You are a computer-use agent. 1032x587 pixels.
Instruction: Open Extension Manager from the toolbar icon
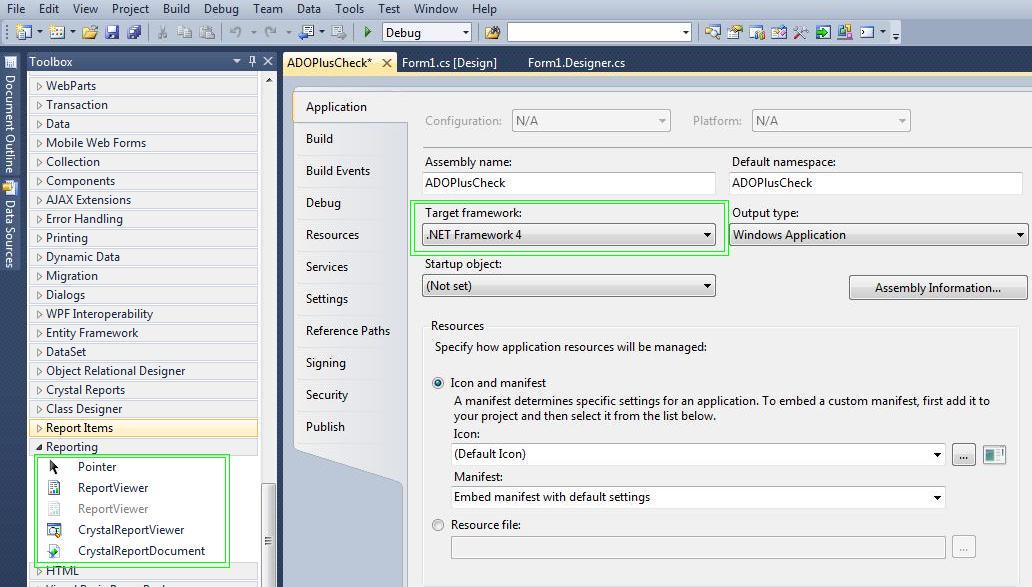(845, 32)
